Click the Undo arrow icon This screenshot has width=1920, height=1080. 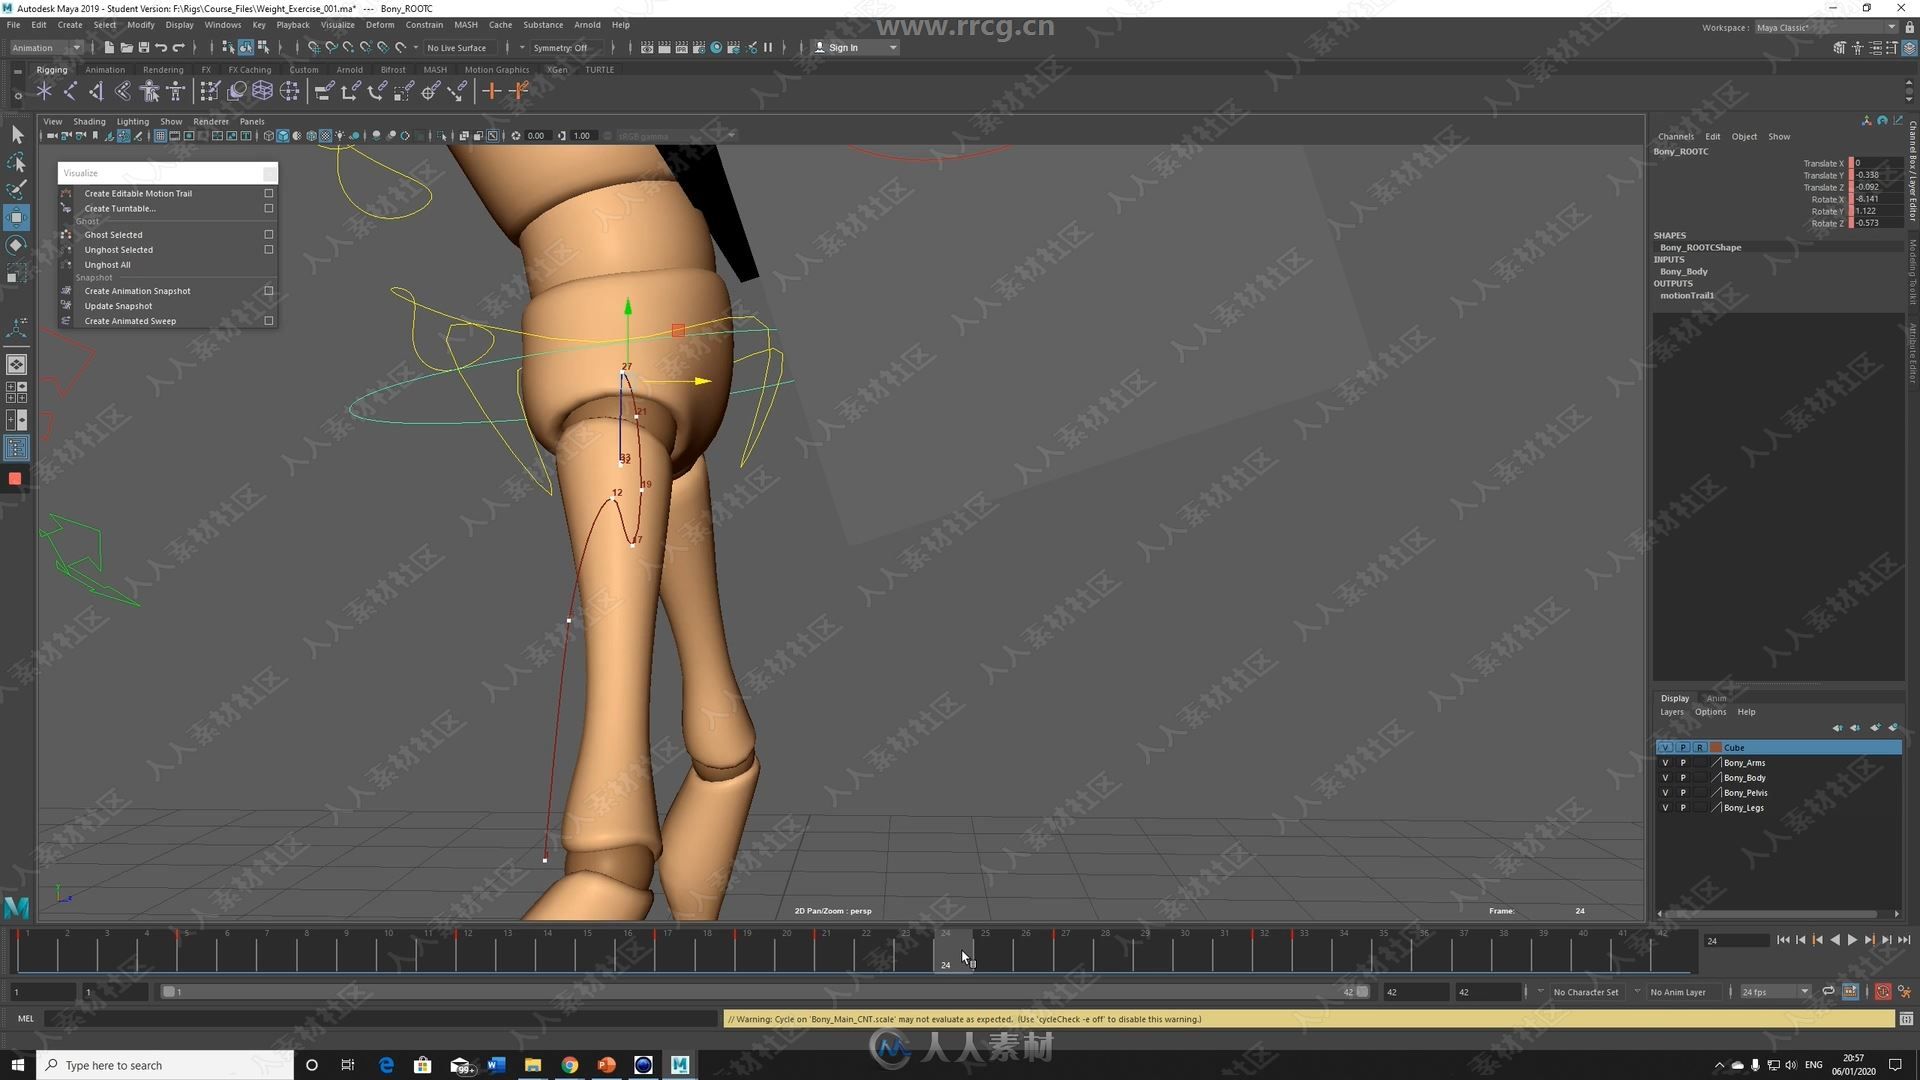(x=161, y=47)
